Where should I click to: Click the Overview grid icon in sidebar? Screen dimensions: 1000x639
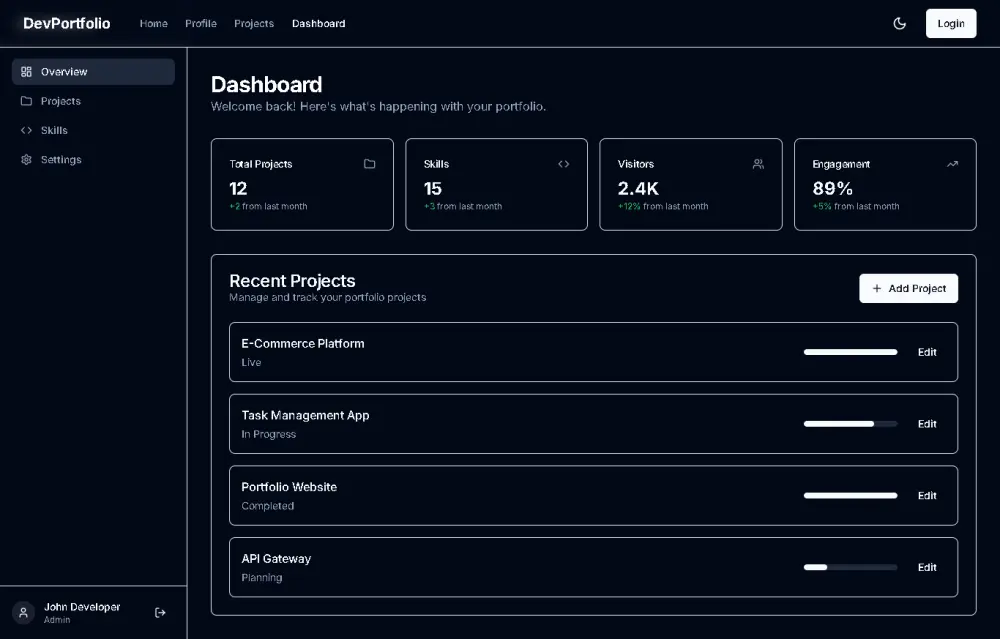pyautogui.click(x=26, y=72)
